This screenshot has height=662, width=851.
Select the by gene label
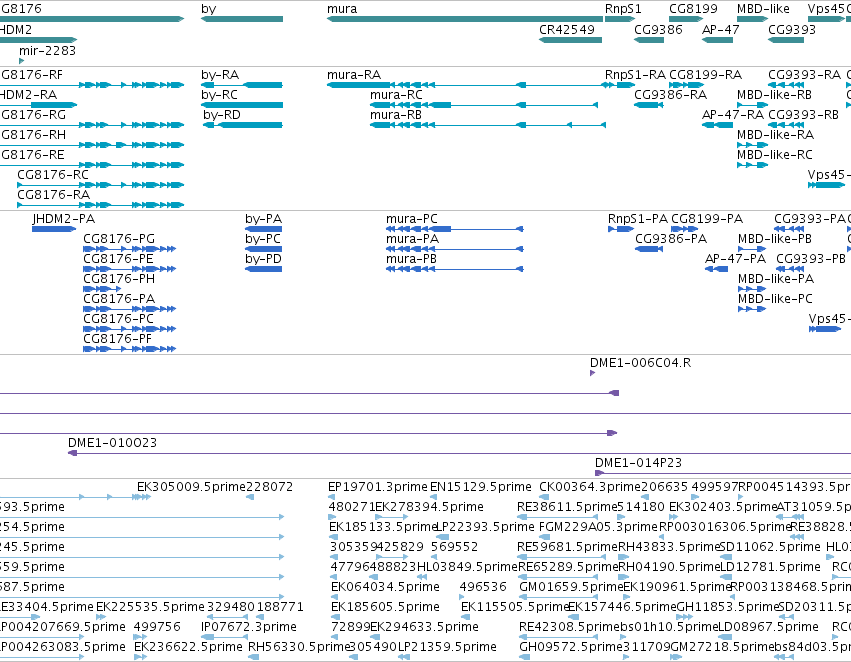click(x=208, y=9)
